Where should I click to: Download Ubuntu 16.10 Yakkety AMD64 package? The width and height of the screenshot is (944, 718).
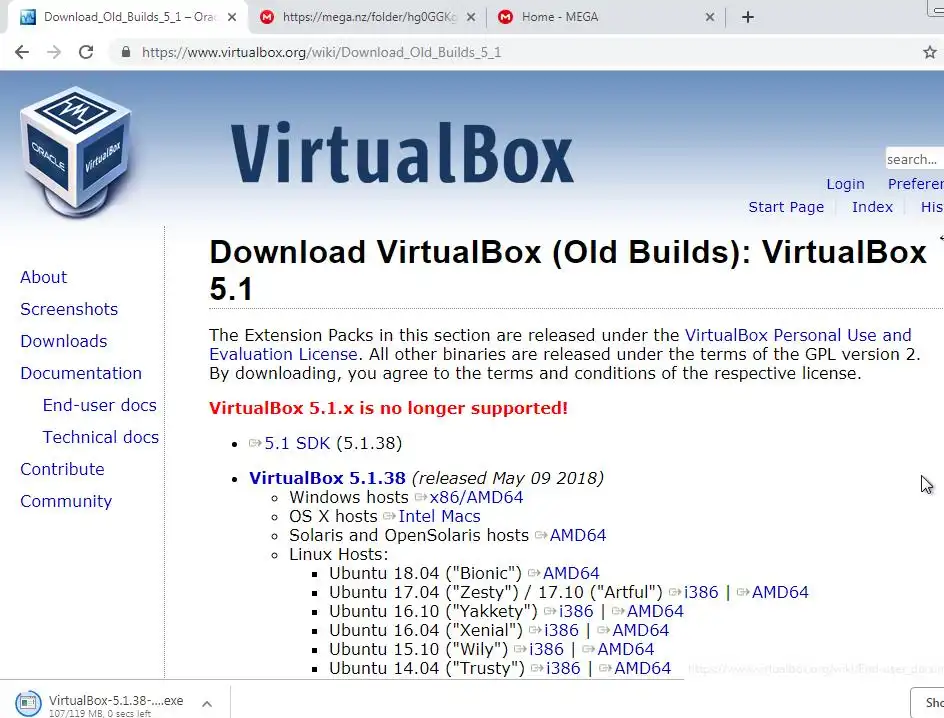pos(655,611)
